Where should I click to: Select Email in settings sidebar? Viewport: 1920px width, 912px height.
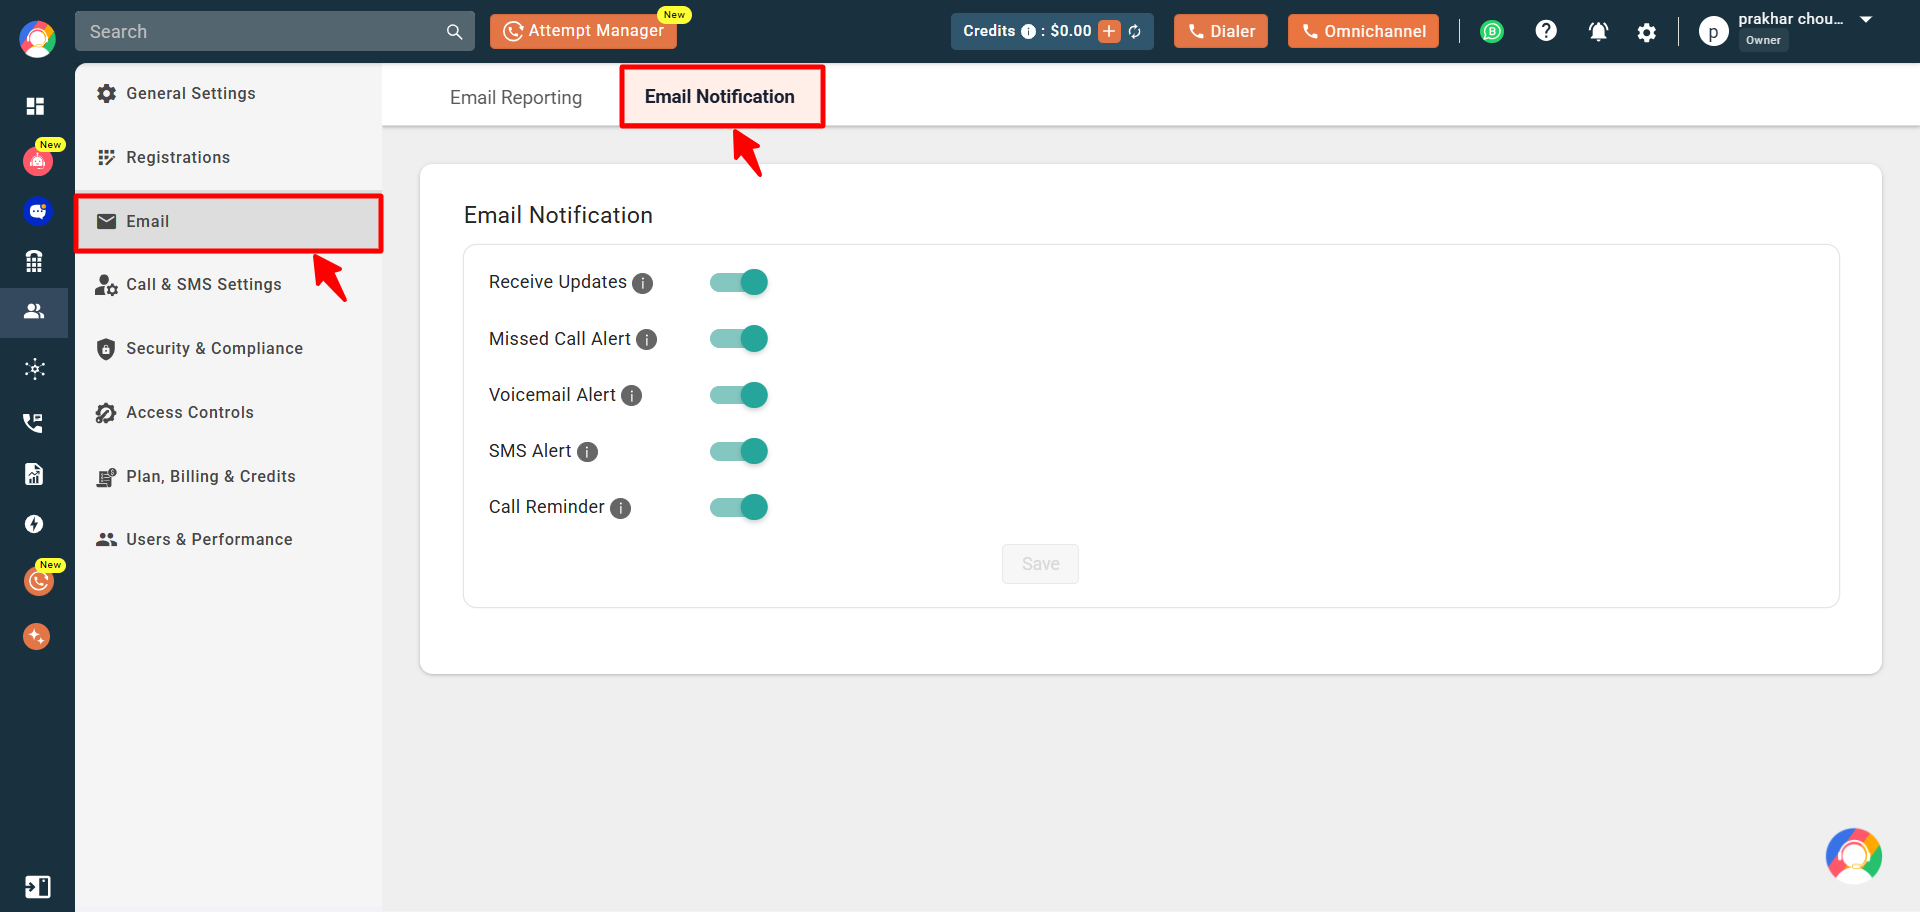pyautogui.click(x=228, y=221)
